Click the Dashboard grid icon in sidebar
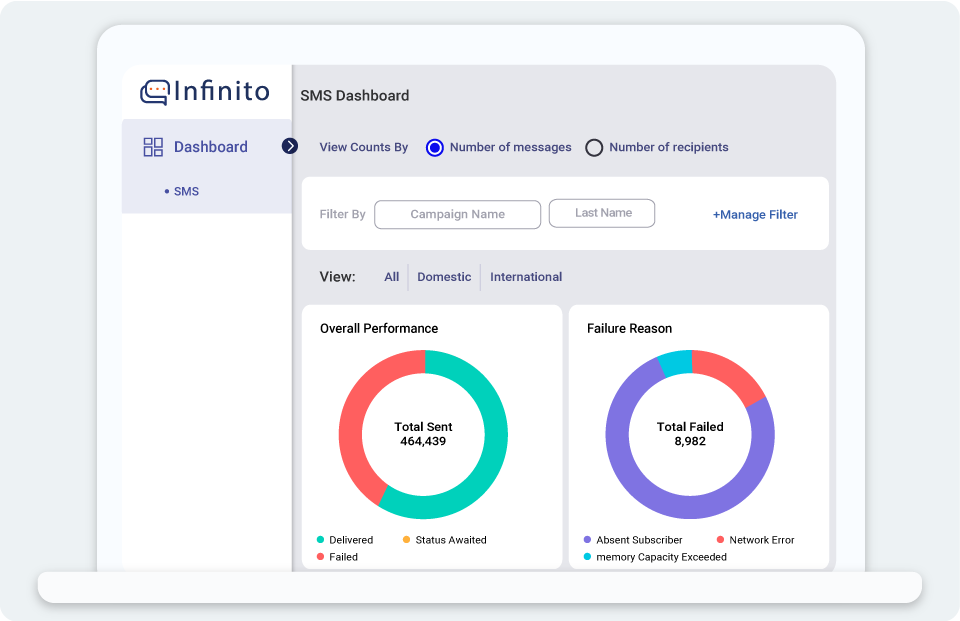The width and height of the screenshot is (960, 621). tap(153, 146)
